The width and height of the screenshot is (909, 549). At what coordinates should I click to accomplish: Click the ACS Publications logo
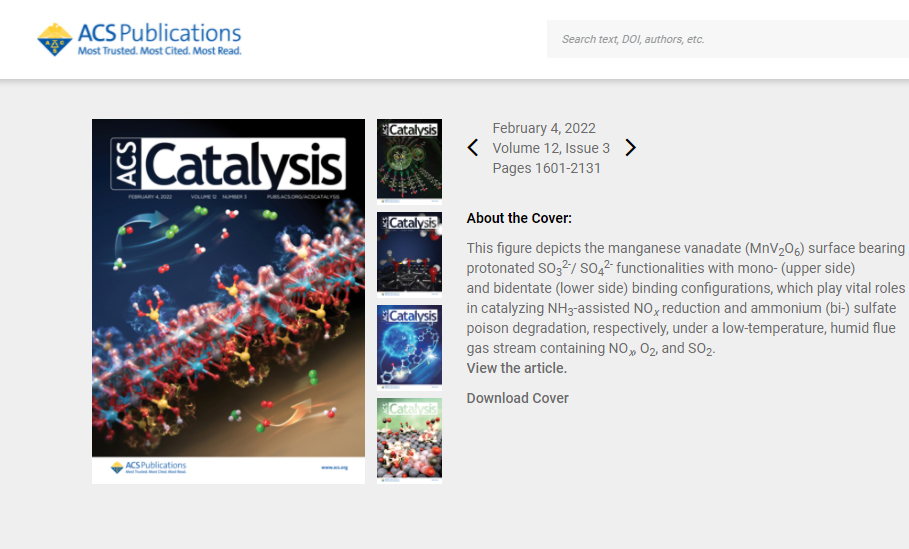point(139,39)
